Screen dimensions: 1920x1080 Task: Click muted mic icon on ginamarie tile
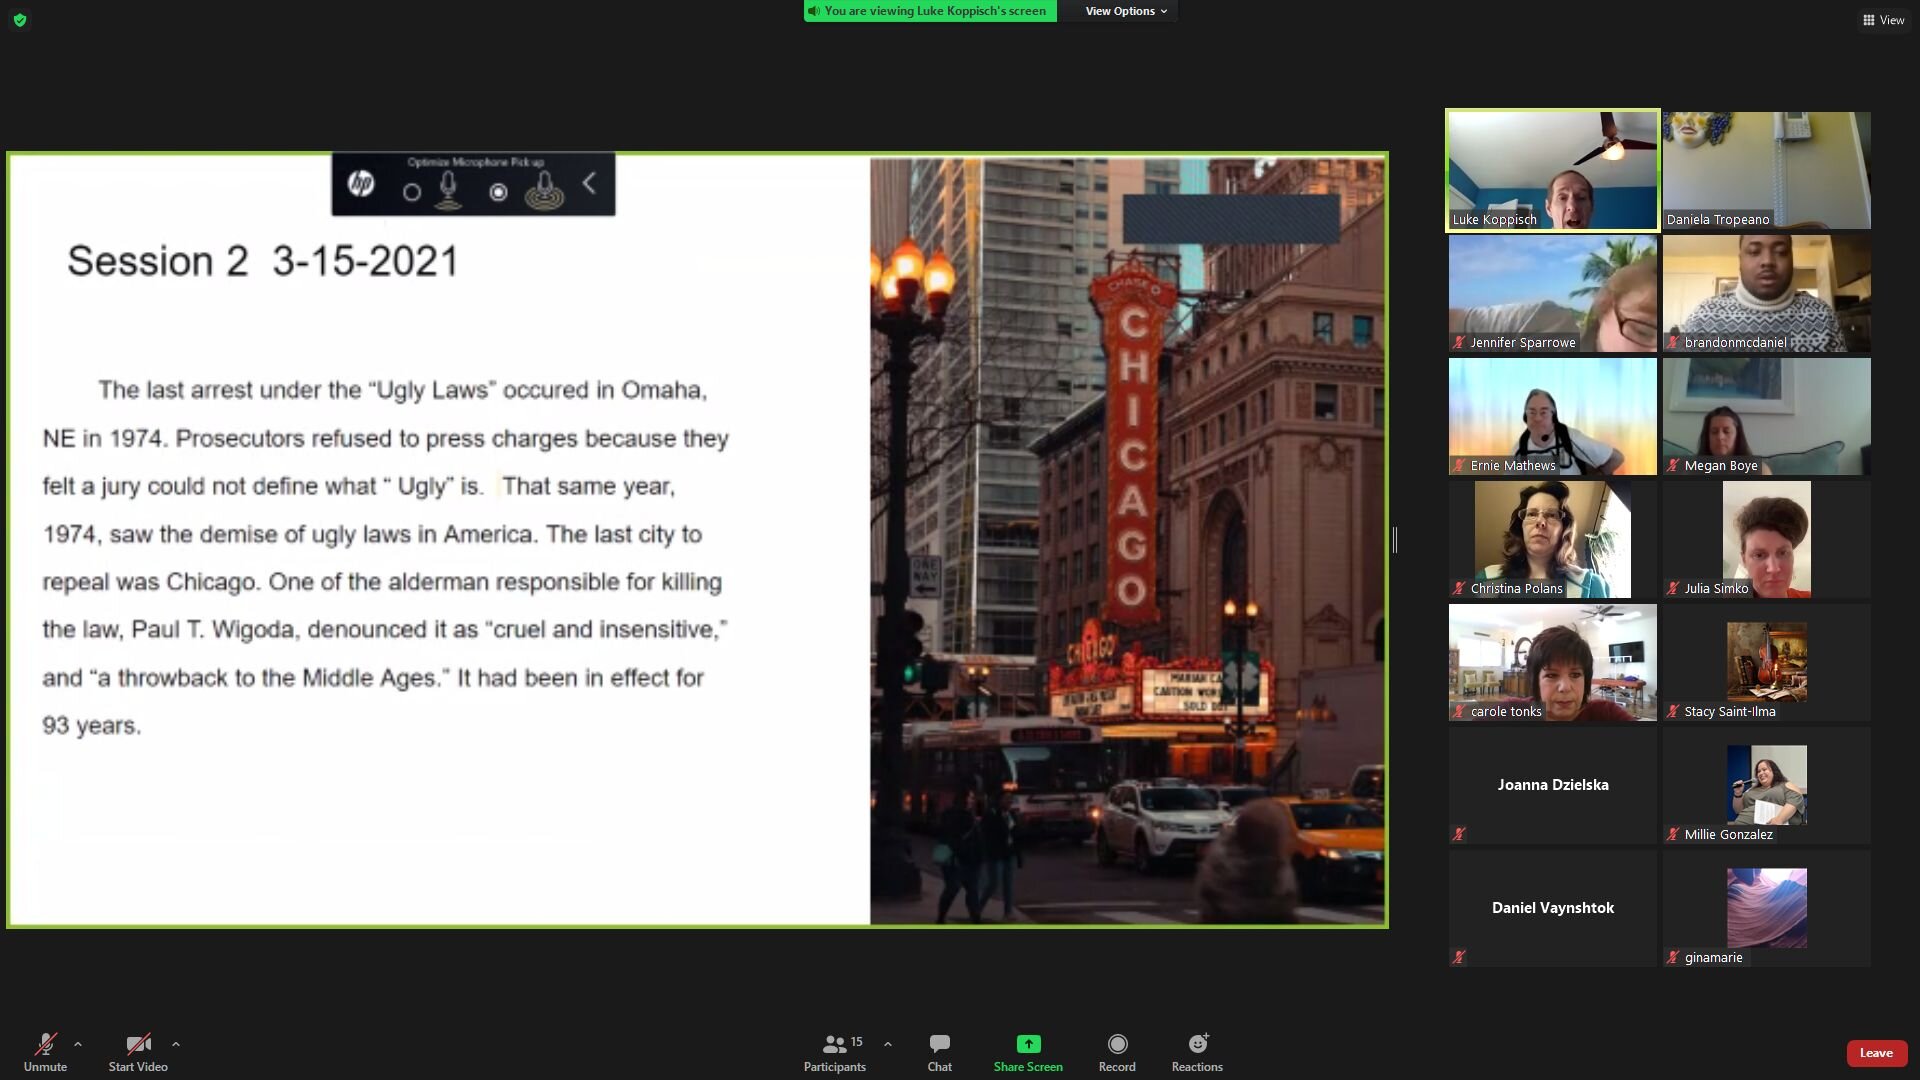pos(1673,957)
